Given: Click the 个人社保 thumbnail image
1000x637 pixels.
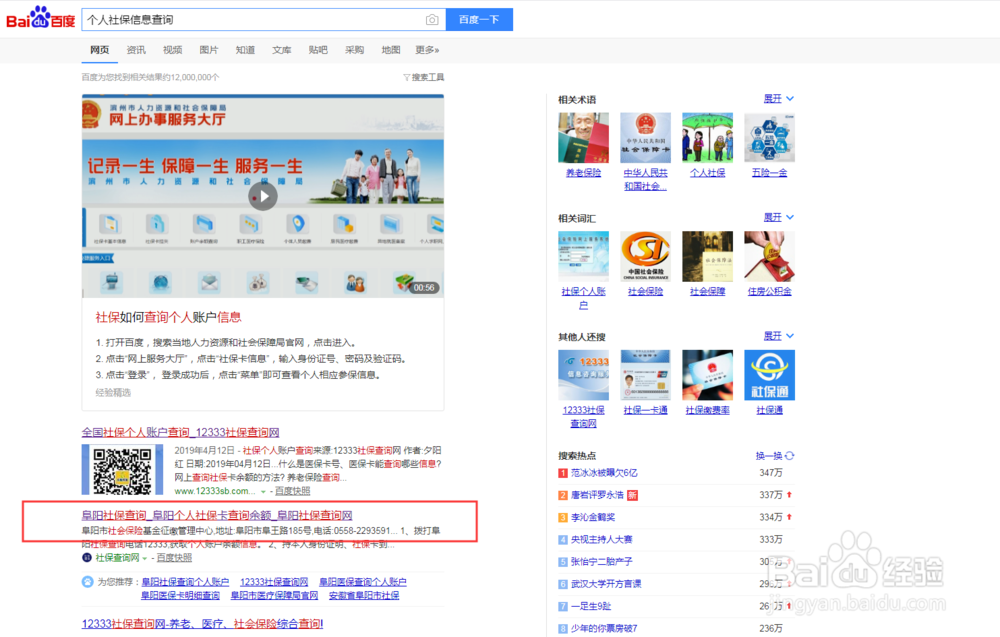Looking at the screenshot, I should tap(707, 138).
